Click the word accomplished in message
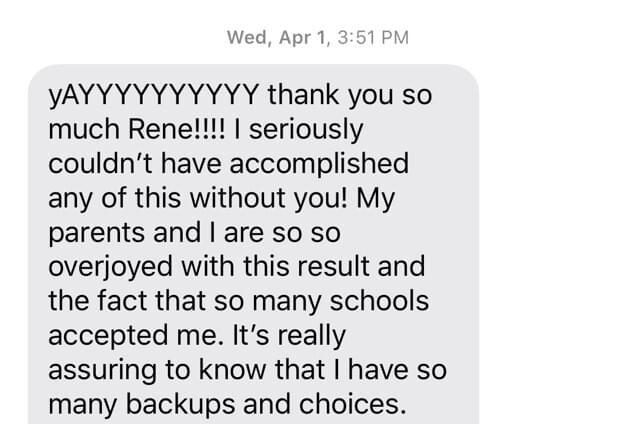This screenshot has width=636, height=424. click(319, 165)
